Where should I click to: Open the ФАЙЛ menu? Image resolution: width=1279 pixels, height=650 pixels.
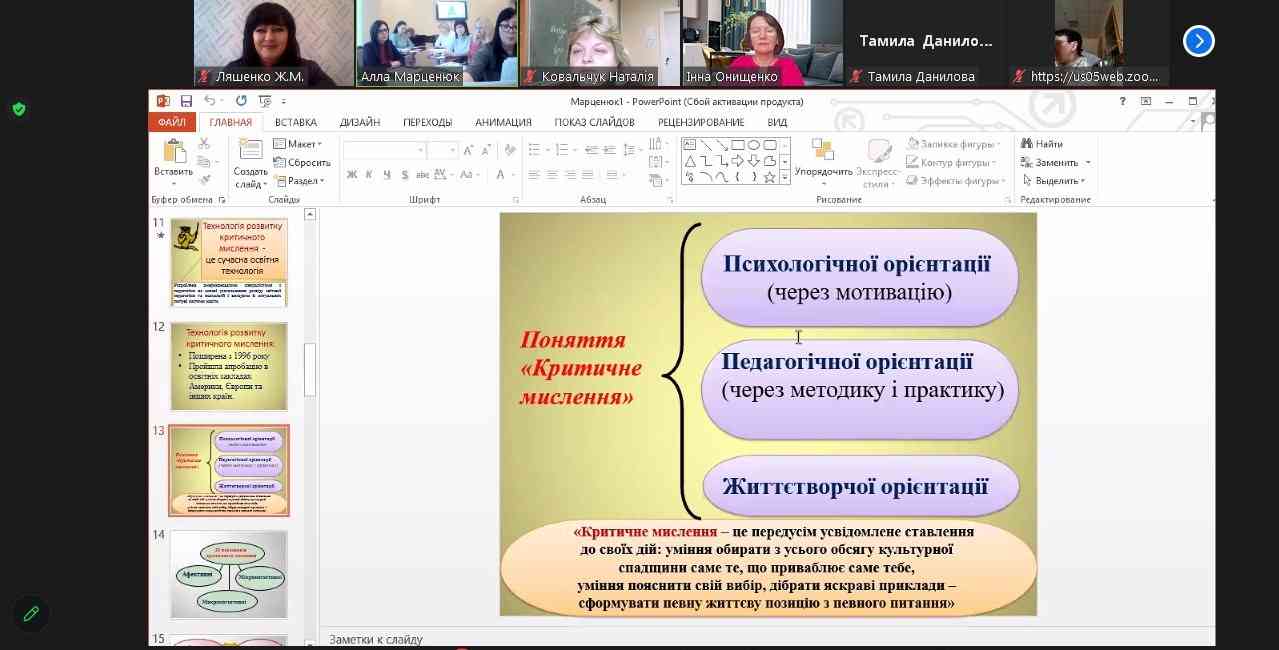tap(171, 122)
